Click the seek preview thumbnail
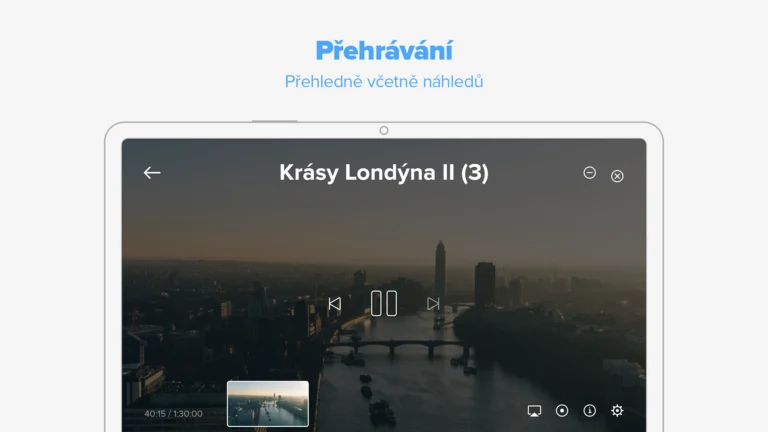 coord(268,404)
